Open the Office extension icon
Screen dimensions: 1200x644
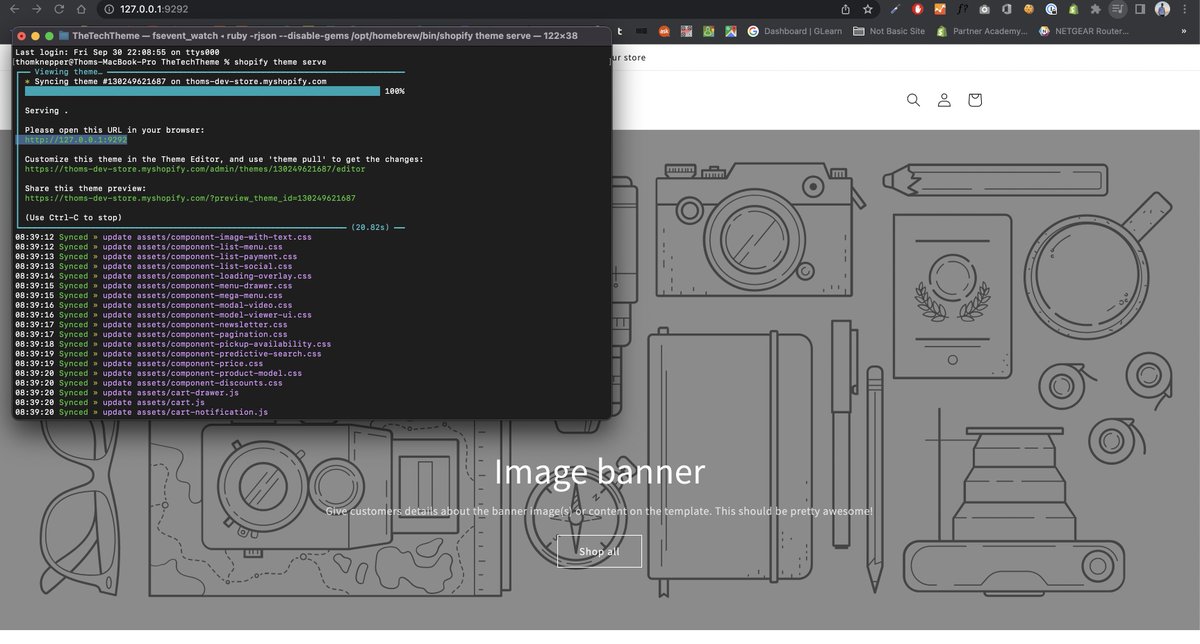click(x=1006, y=9)
